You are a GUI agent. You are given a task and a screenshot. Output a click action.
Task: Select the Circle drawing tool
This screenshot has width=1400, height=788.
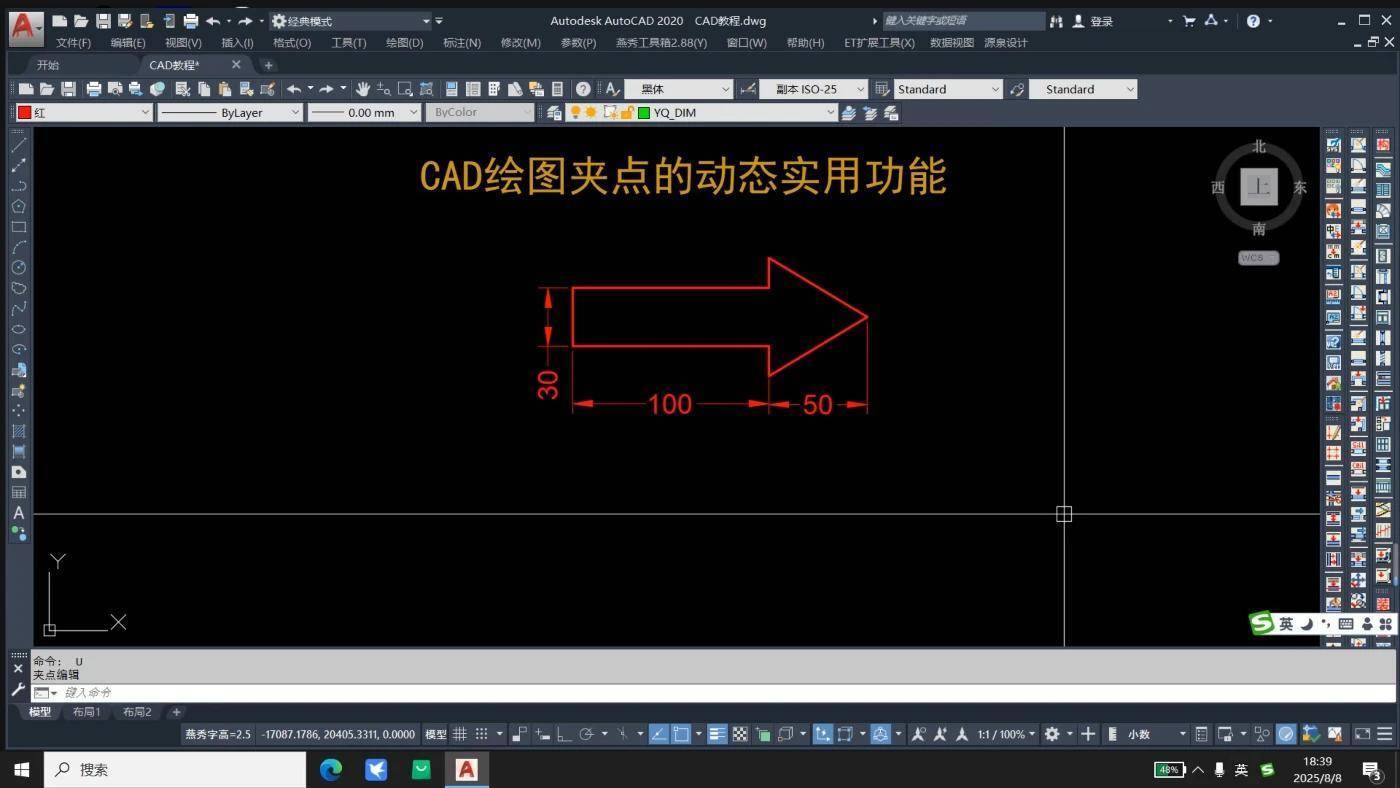tap(18, 268)
